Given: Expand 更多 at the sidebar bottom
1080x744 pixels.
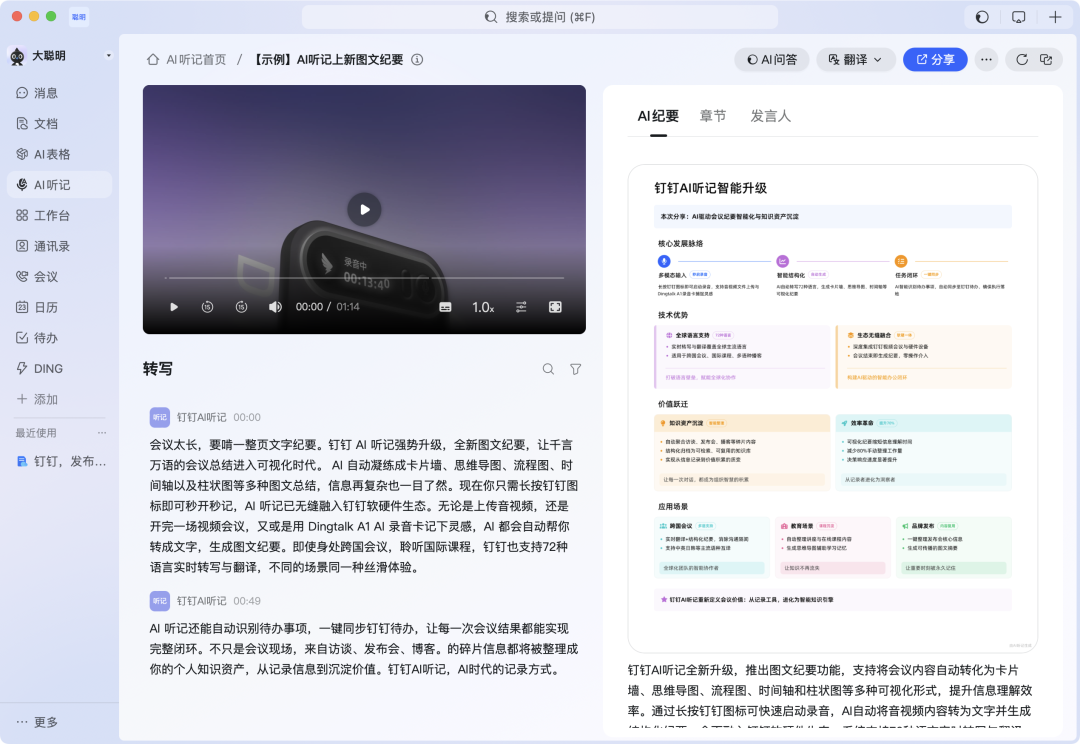Looking at the screenshot, I should (37, 722).
